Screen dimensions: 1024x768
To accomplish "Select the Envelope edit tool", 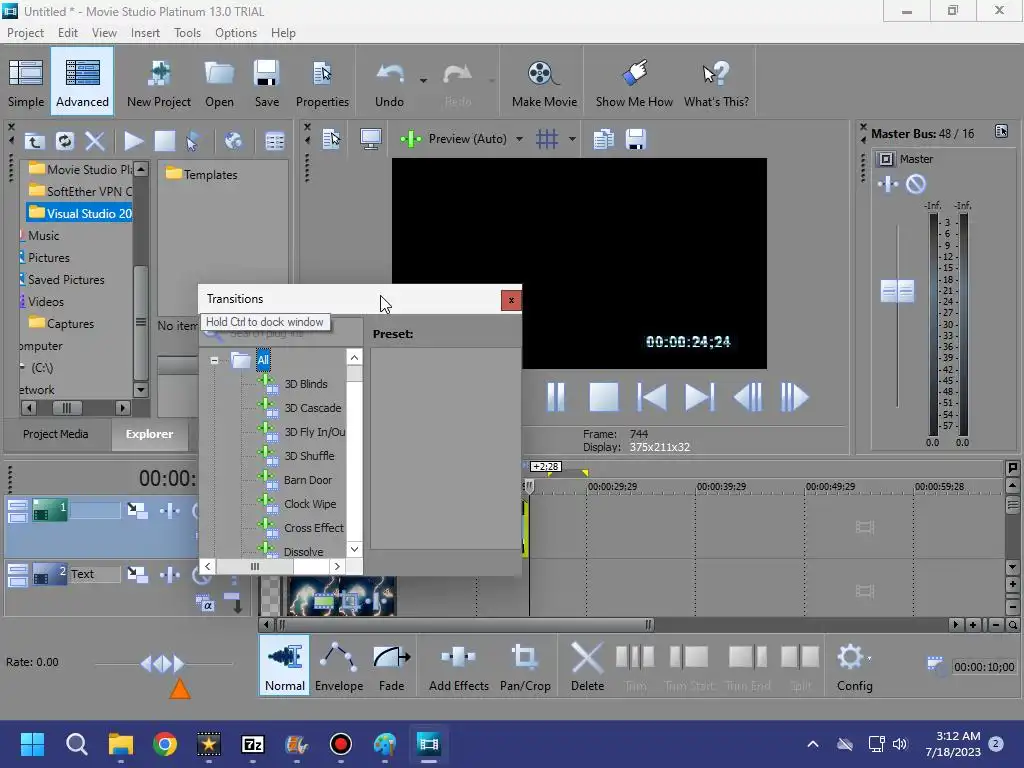I will (339, 667).
